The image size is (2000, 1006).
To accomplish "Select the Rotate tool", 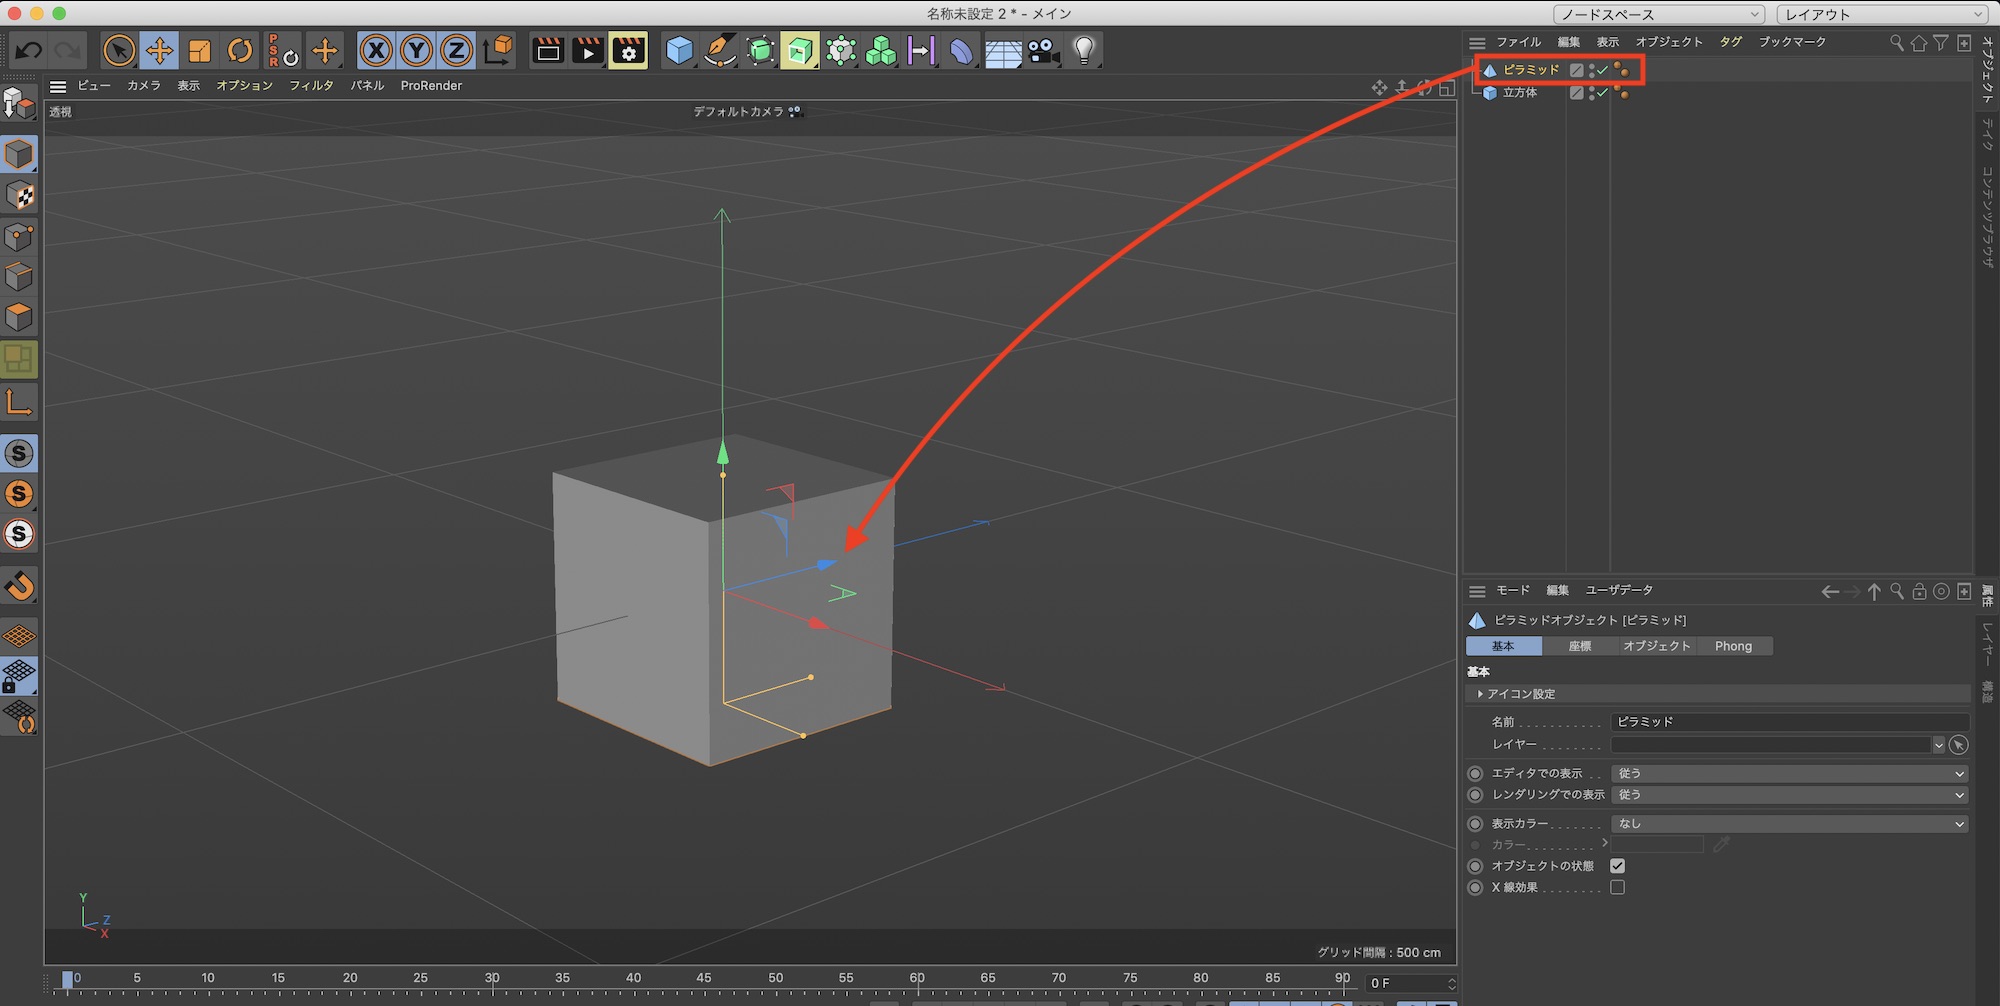I will 240,50.
